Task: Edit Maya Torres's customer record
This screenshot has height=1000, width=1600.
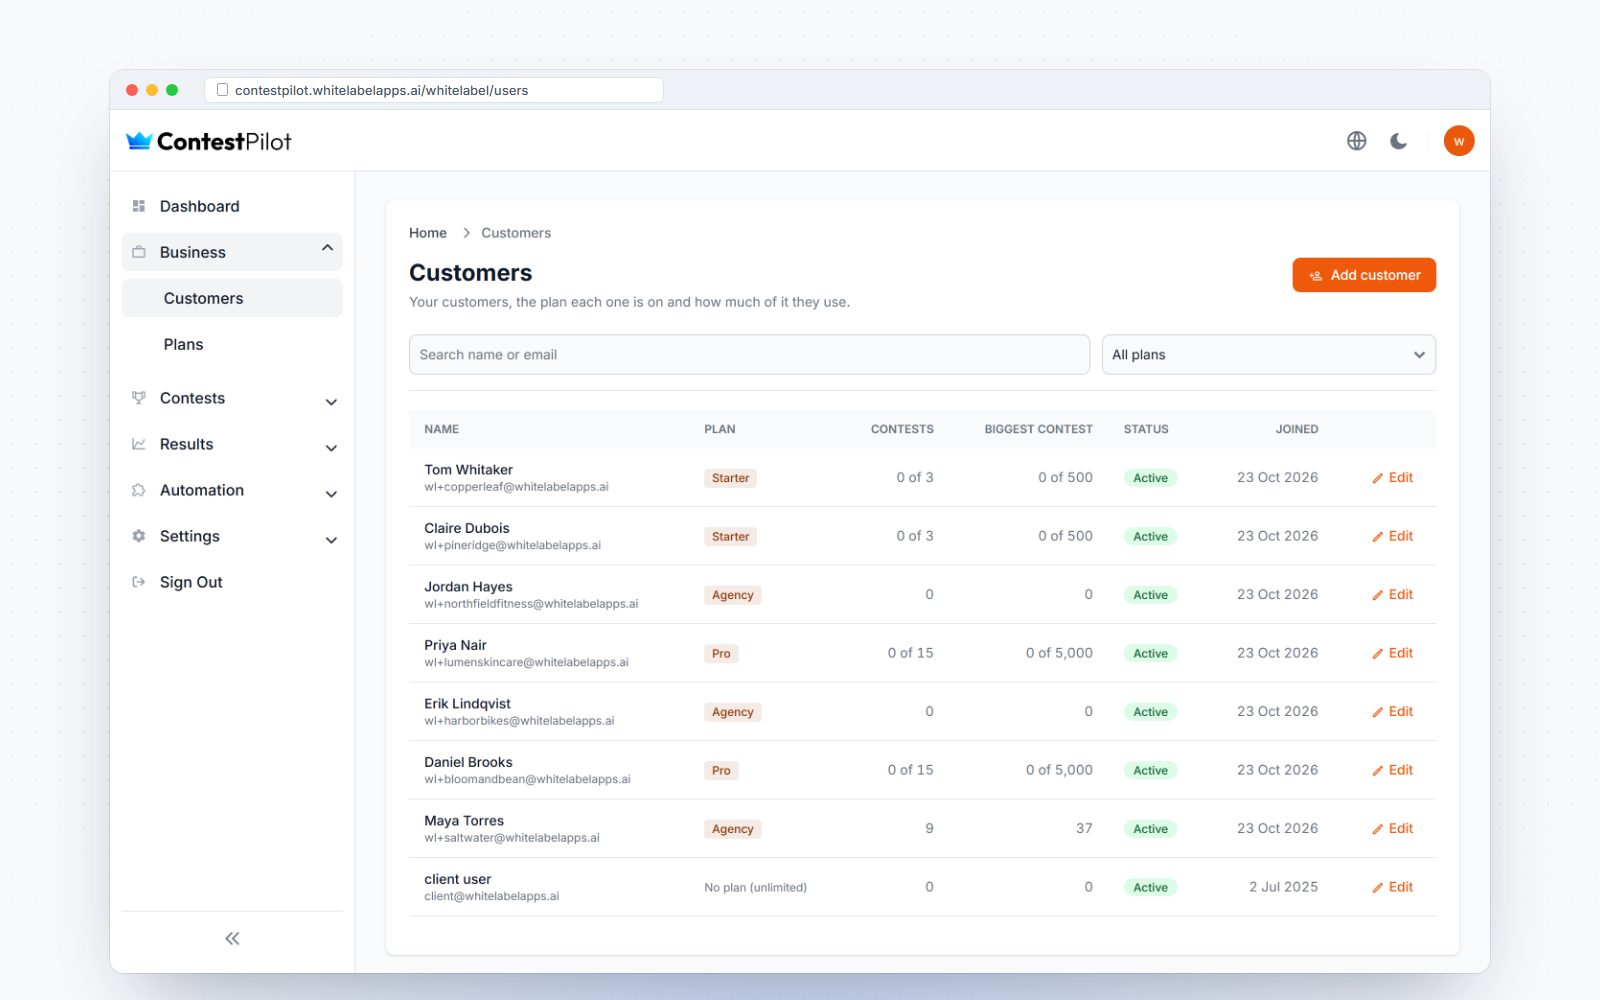Action: coord(1392,829)
